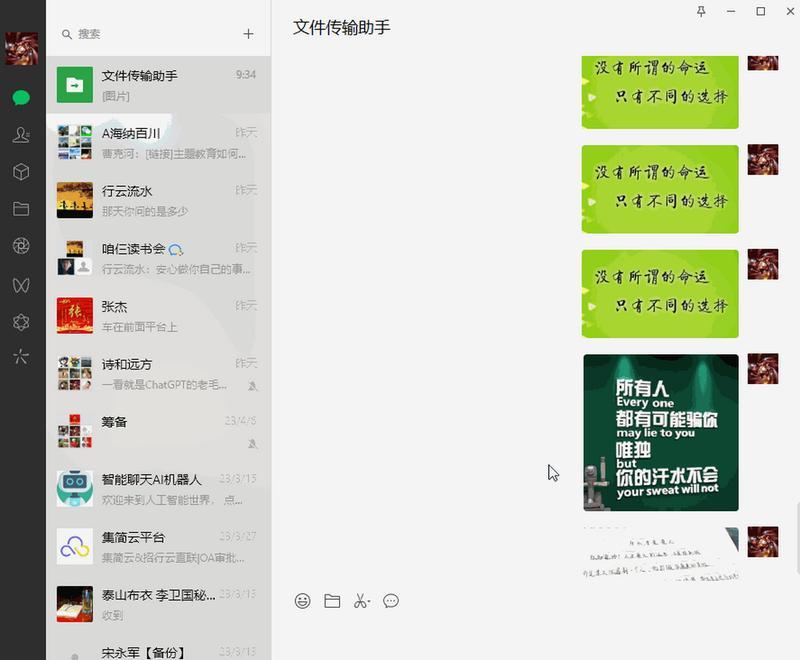Click the 智能聊天AI机器人 robot avatar
800x660 pixels.
[74, 488]
